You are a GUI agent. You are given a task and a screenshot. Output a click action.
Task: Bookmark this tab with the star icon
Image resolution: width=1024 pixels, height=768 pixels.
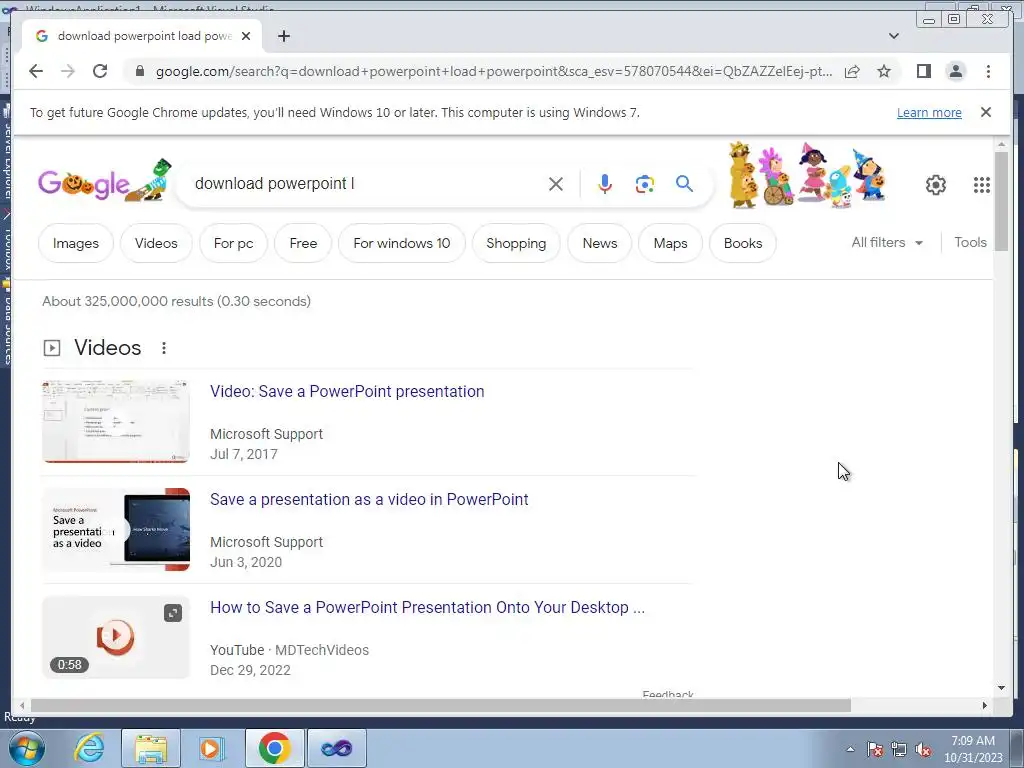pos(884,71)
